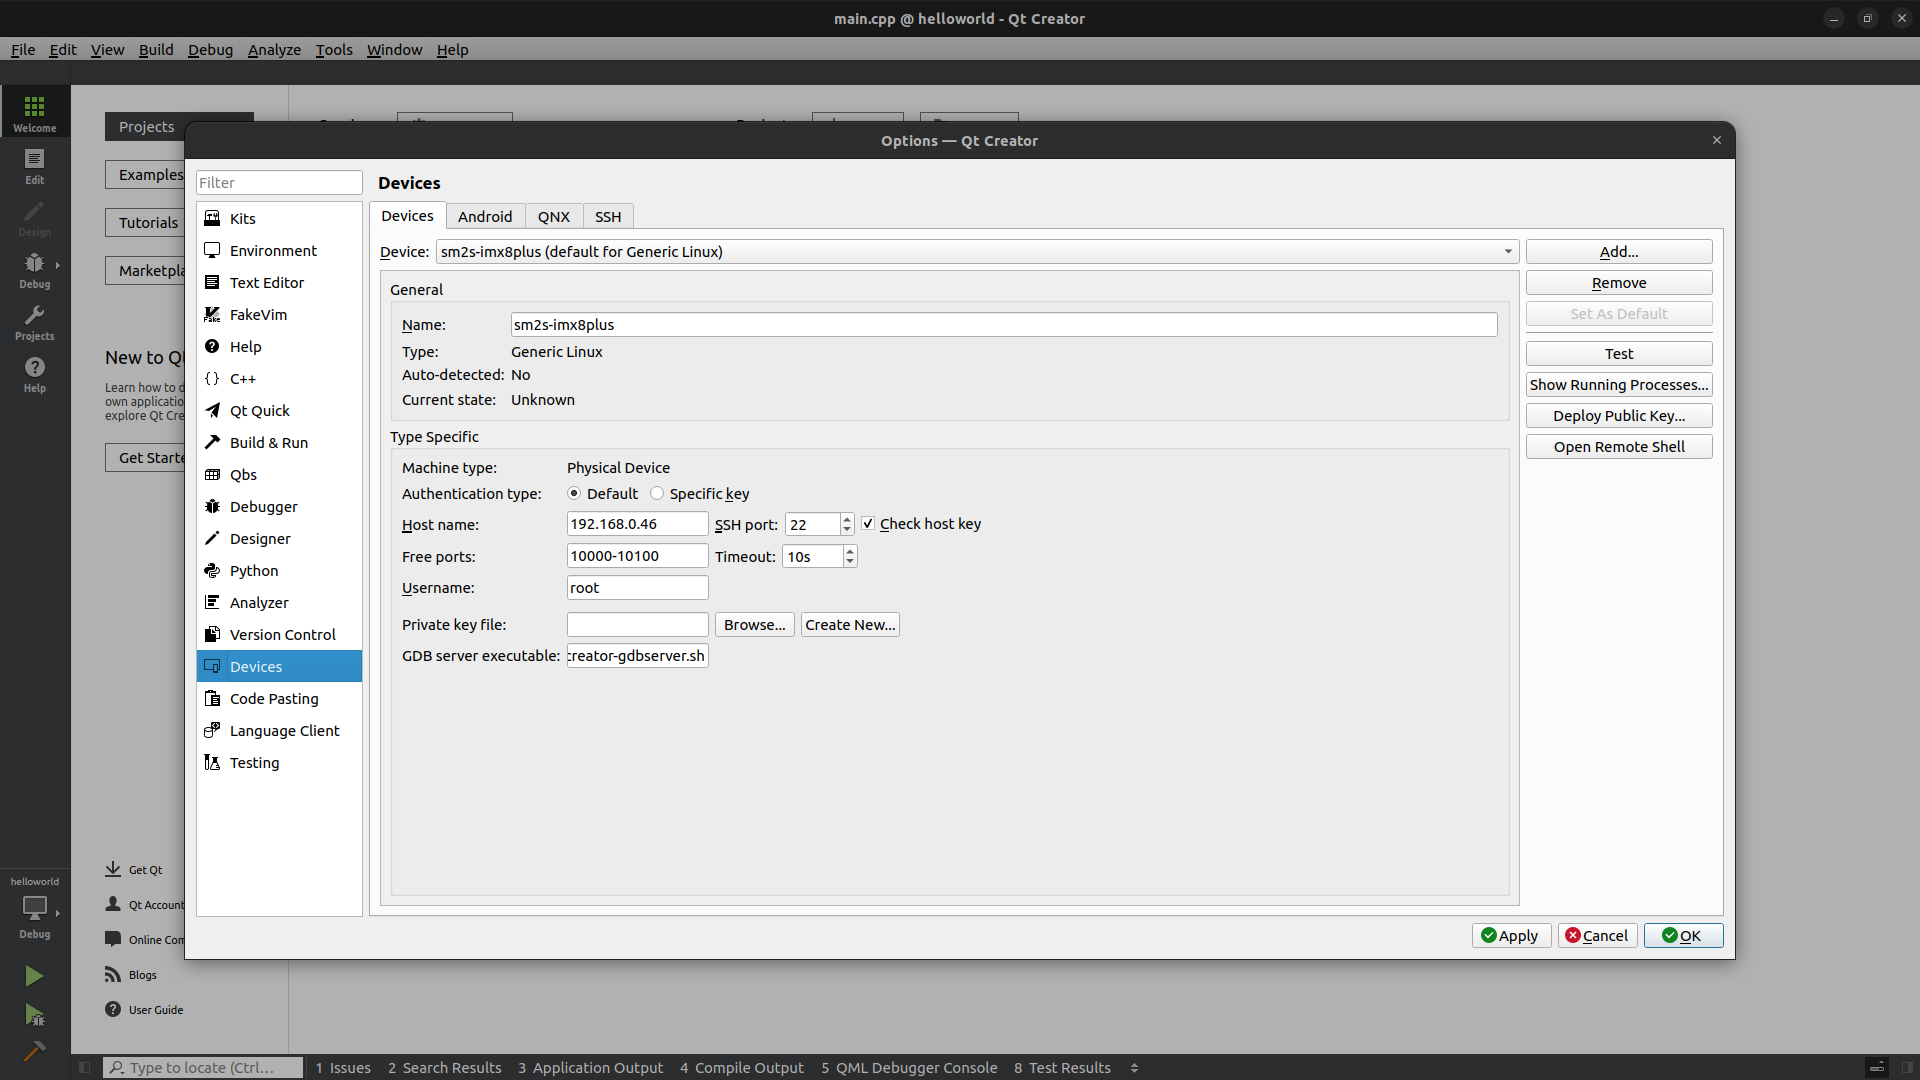Open the Debugger settings category

click(x=263, y=507)
